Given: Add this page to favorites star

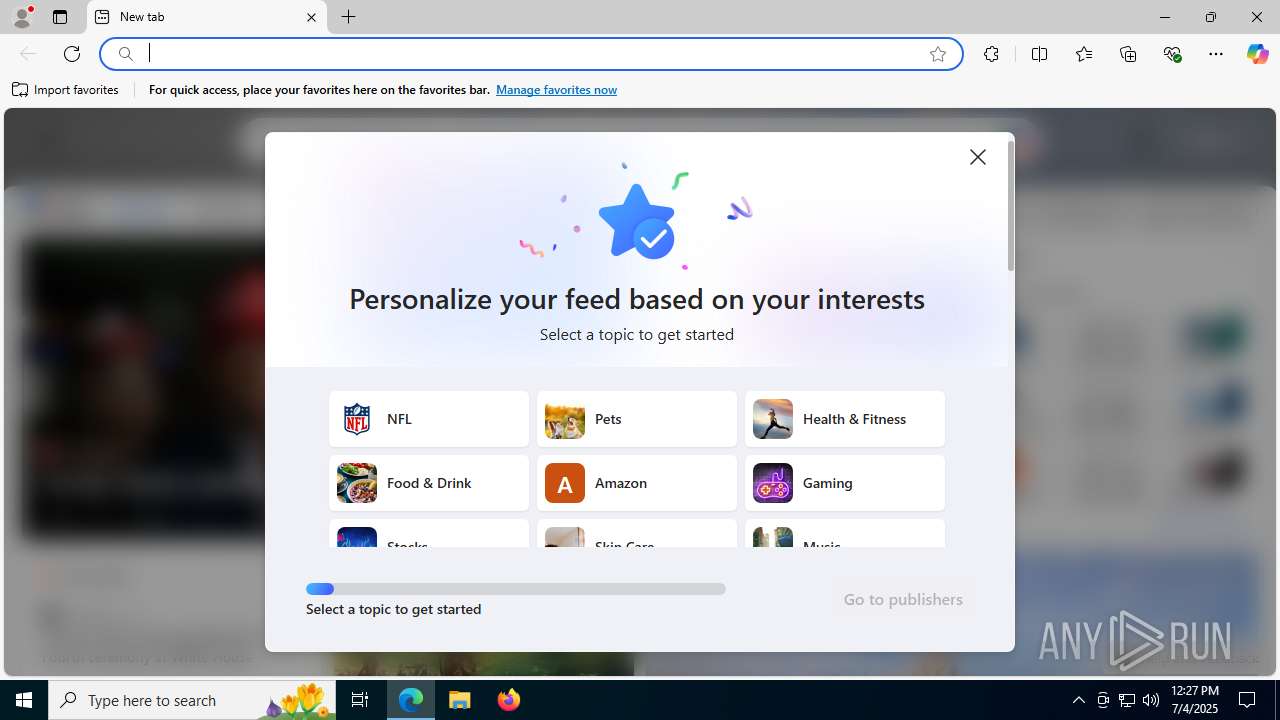Looking at the screenshot, I should (x=937, y=54).
